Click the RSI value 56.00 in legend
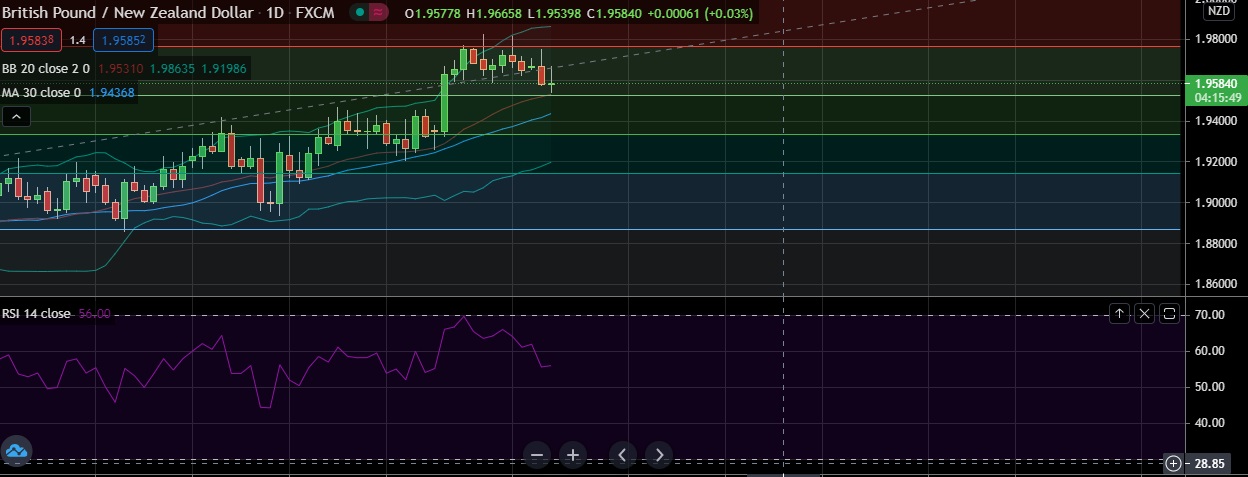1248x477 pixels. coord(94,314)
